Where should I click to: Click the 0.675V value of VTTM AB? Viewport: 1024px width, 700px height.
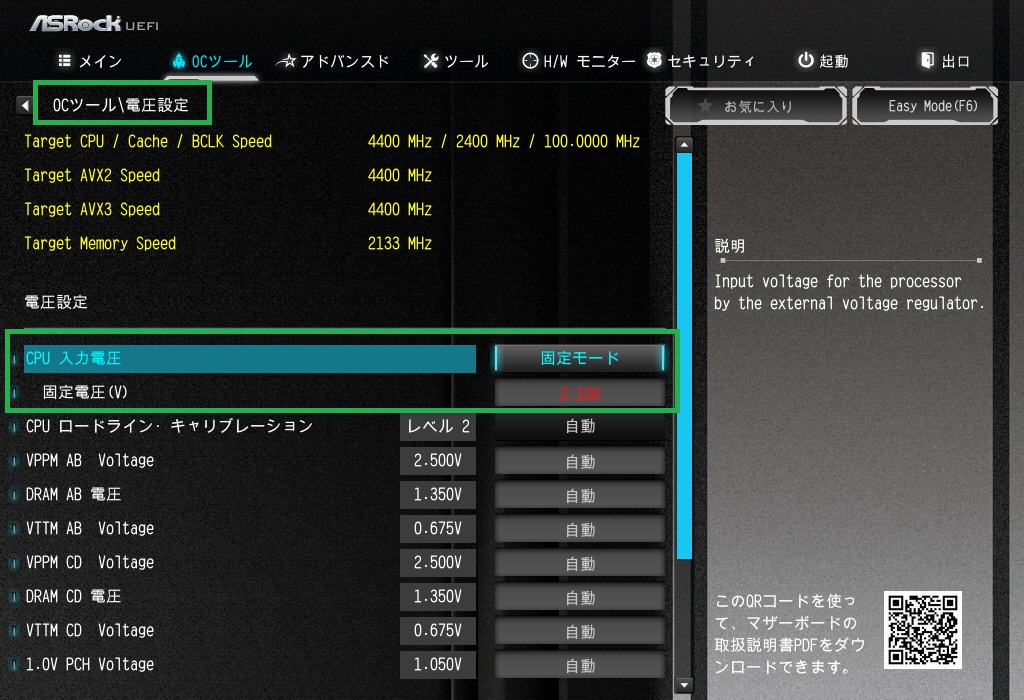pyautogui.click(x=438, y=528)
